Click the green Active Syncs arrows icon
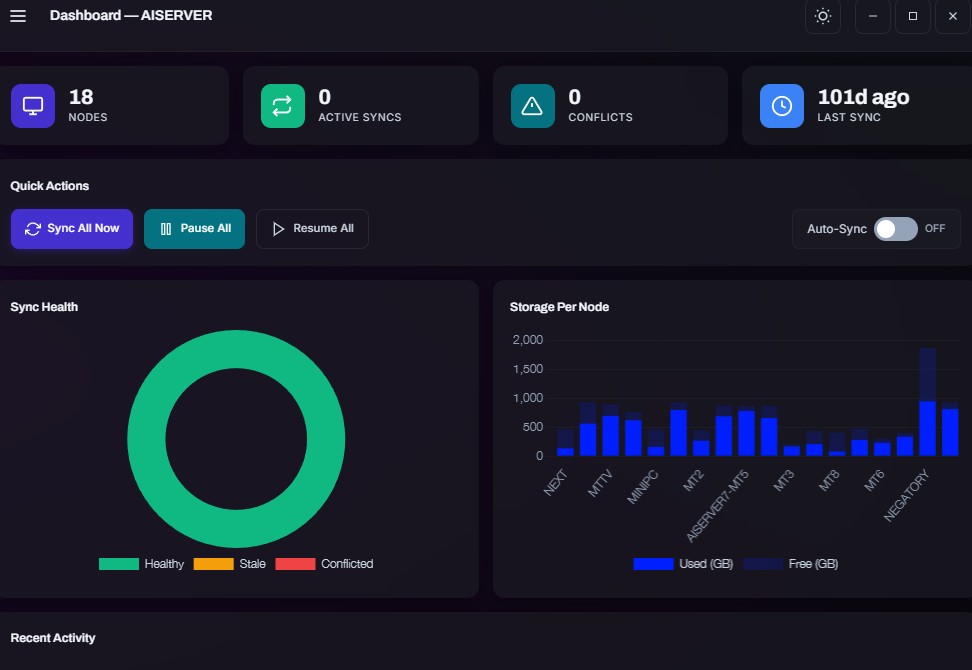Viewport: 972px width, 670px height. (x=283, y=106)
